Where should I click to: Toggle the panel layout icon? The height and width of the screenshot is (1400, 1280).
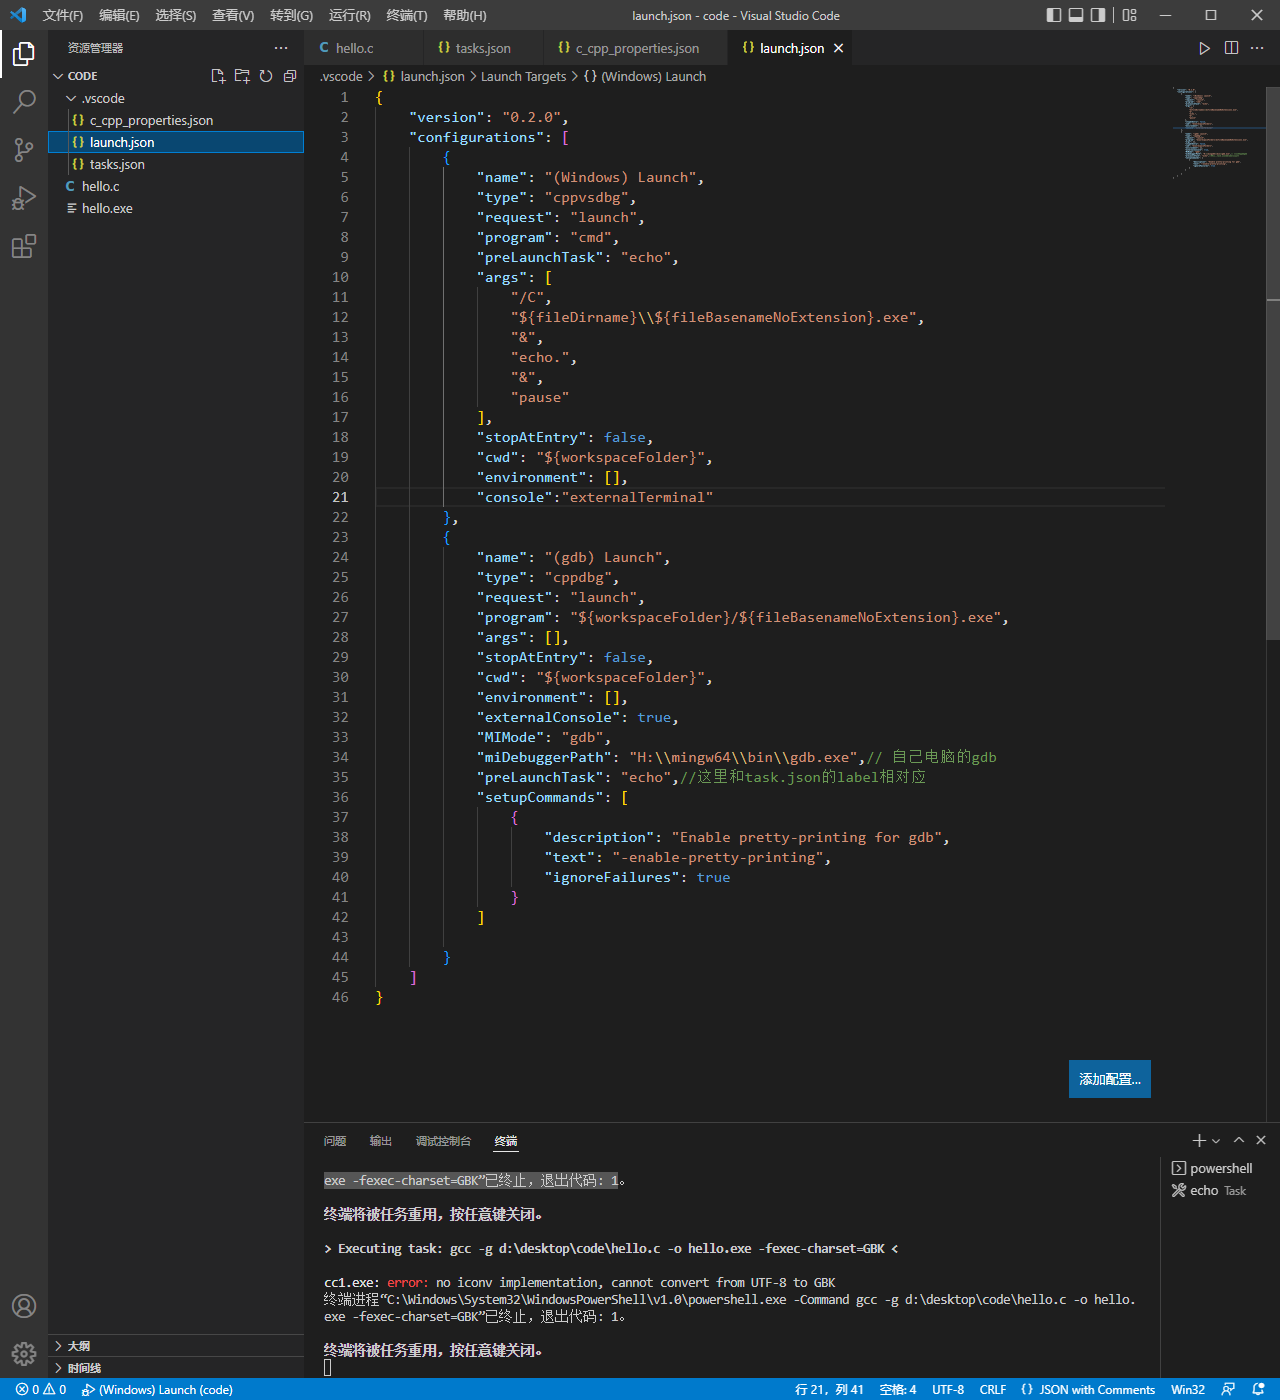[x=1075, y=15]
